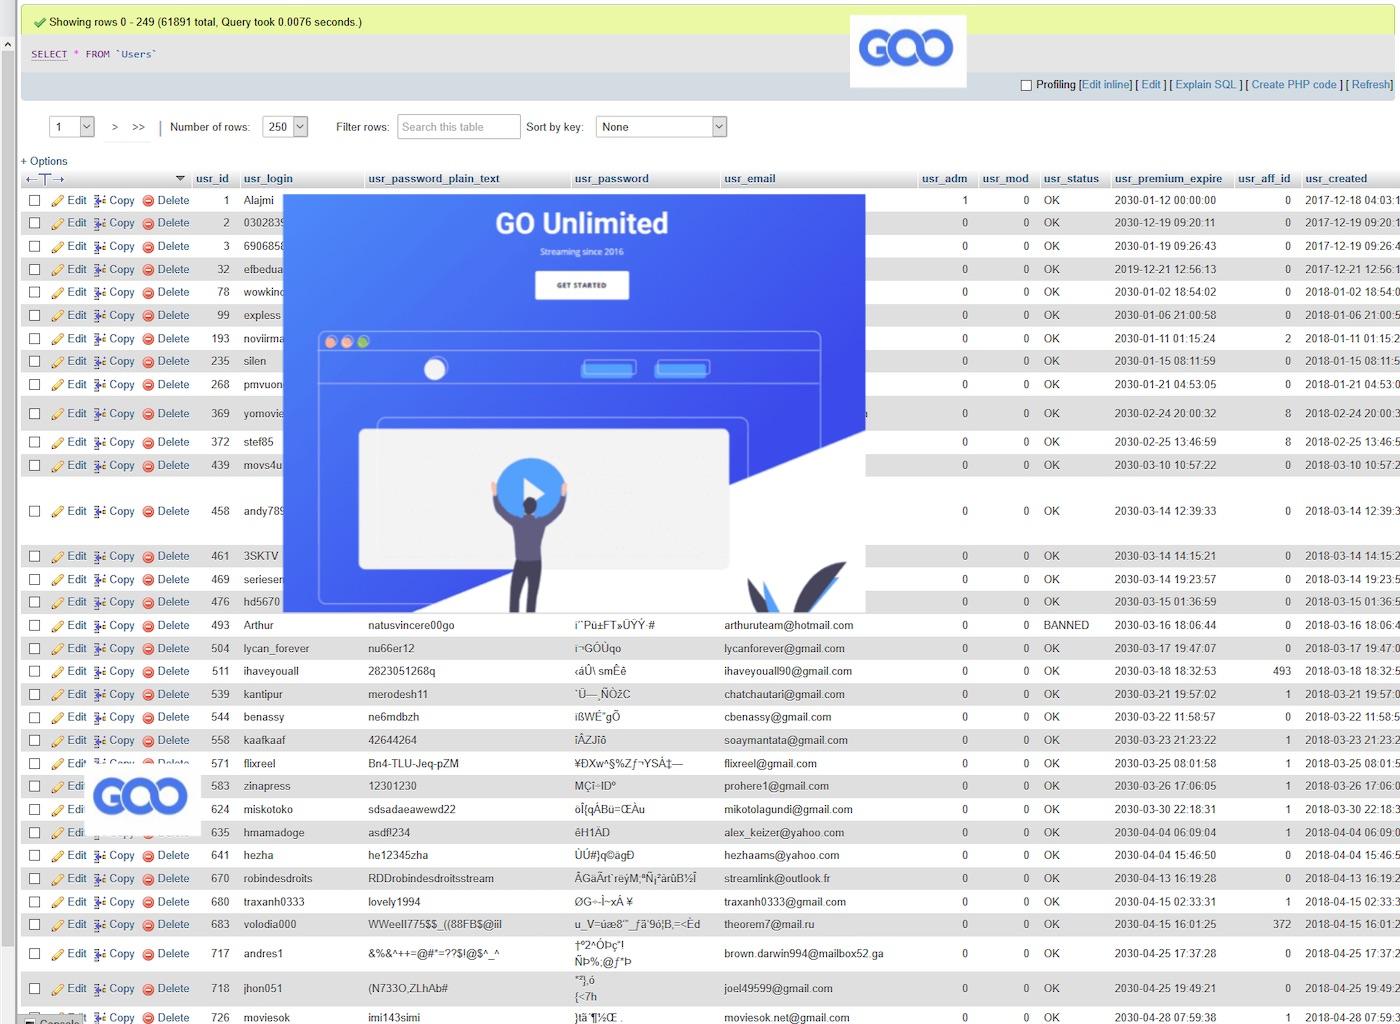Screen dimensions: 1400x1024
Task: Expand the Sort by key dropdown
Action: pyautogui.click(x=661, y=127)
